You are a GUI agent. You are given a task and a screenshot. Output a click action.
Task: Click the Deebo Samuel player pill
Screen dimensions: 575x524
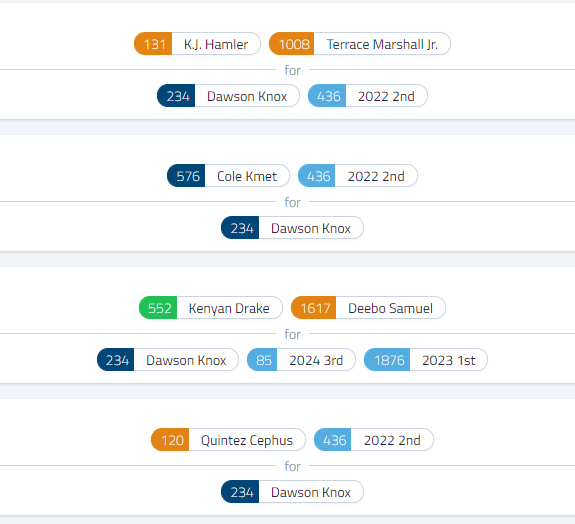[x=368, y=308]
